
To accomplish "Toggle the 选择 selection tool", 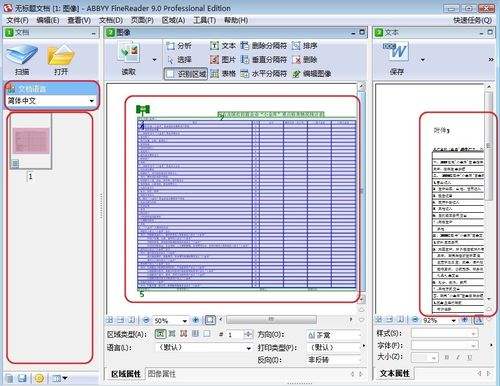I will click(x=179, y=60).
